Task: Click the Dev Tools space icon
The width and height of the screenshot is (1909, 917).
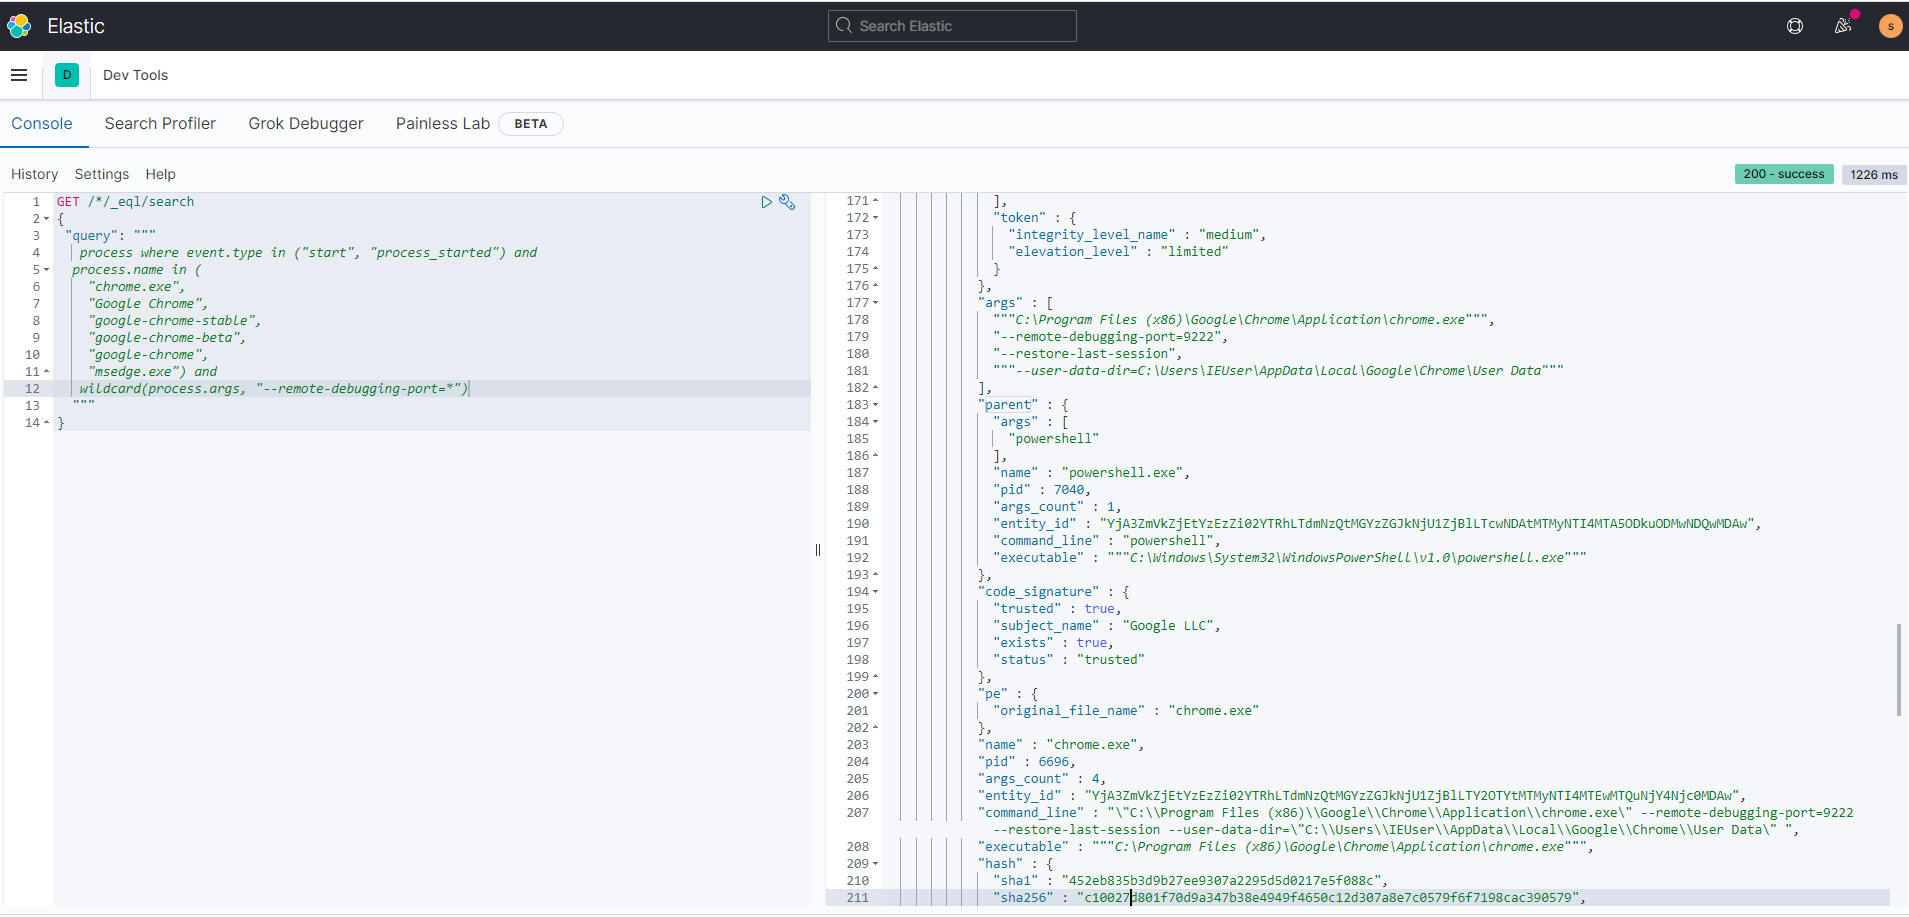Action: (x=66, y=75)
